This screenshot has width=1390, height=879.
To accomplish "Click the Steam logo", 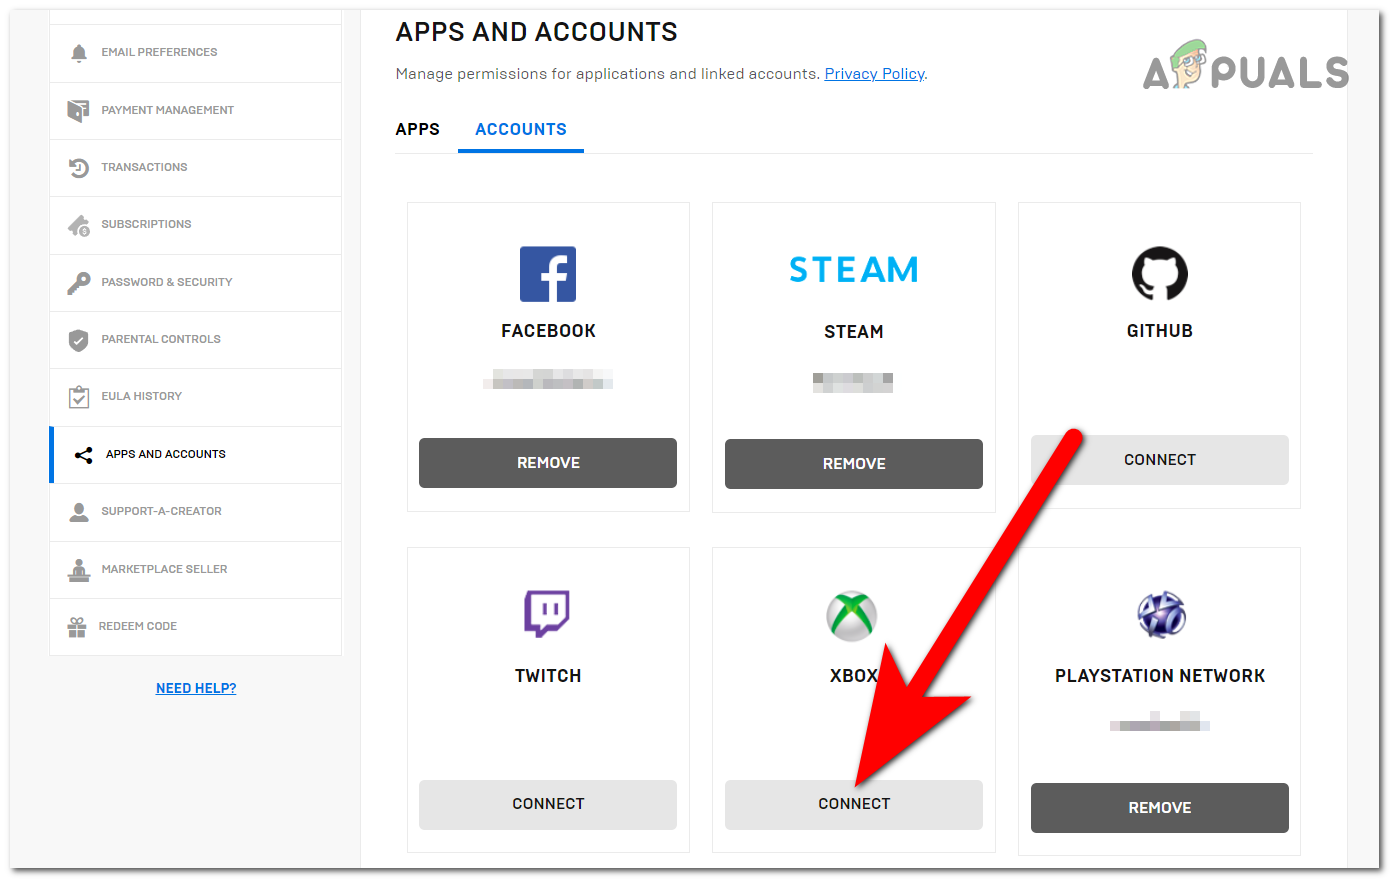I will [x=853, y=269].
